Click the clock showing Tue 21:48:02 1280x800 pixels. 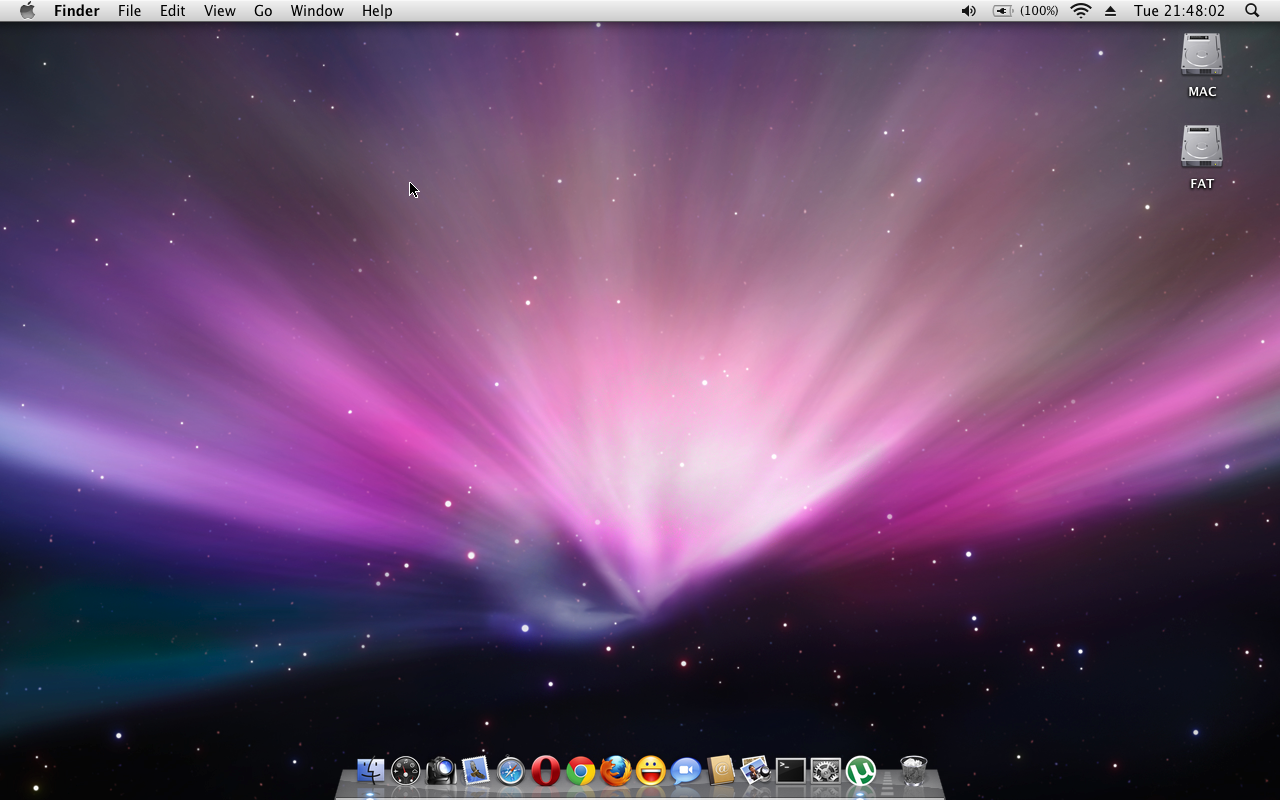tap(1179, 11)
